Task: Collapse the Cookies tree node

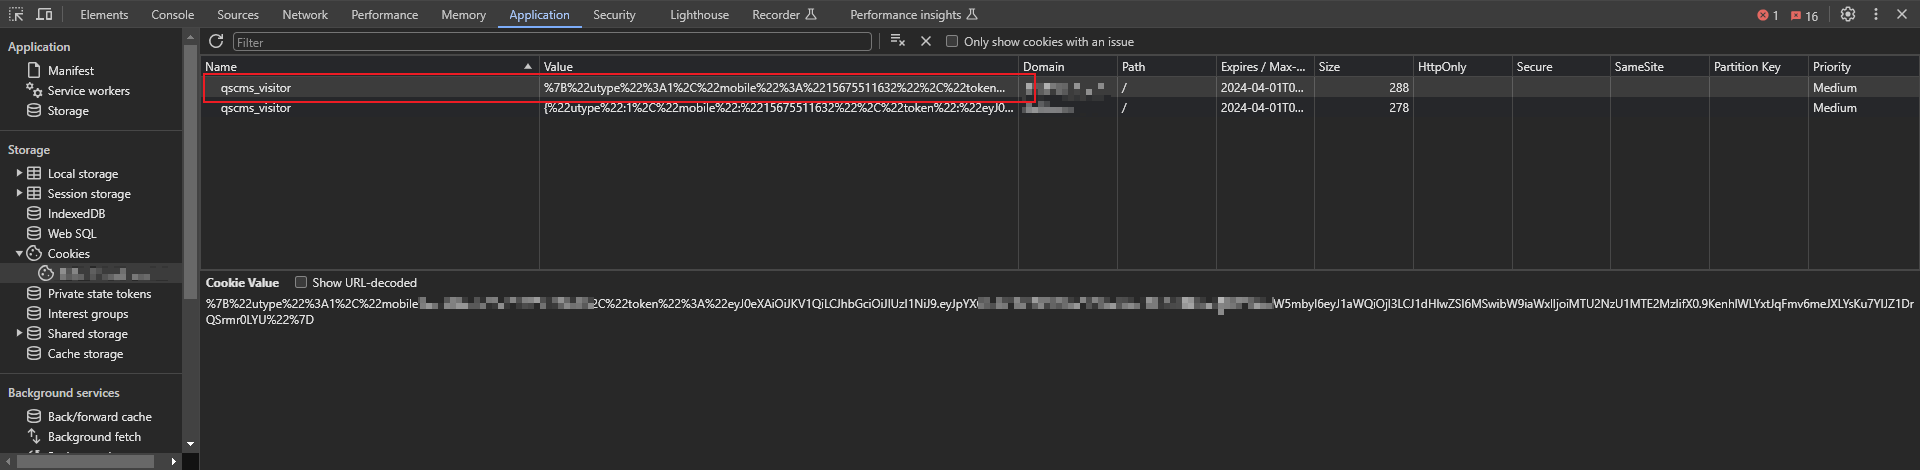Action: (19, 253)
